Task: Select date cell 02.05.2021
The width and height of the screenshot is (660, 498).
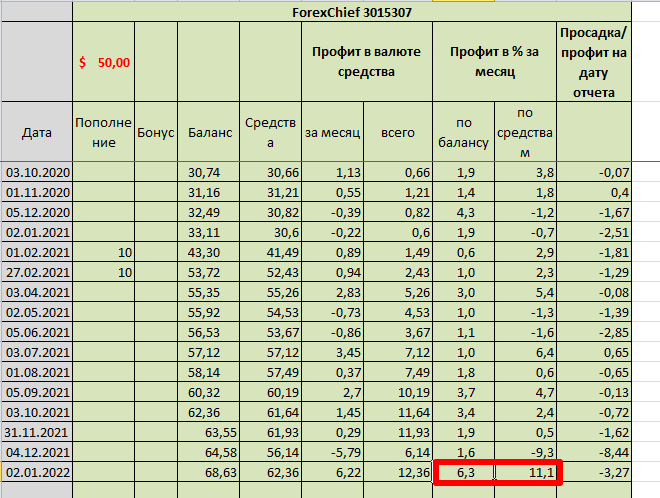Action: coord(37,312)
